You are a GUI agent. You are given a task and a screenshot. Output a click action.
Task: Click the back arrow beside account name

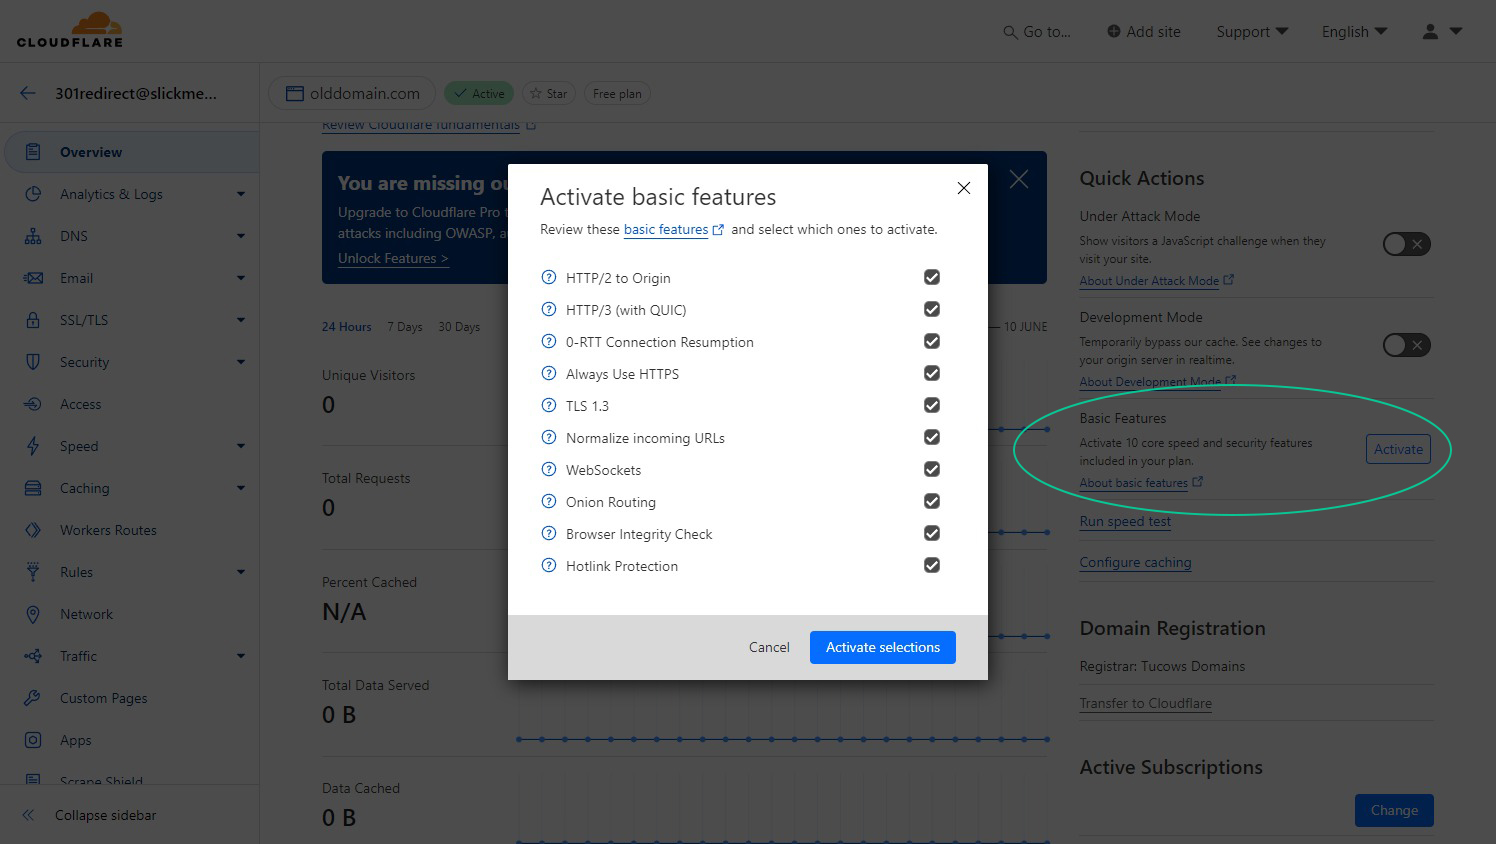coord(28,93)
